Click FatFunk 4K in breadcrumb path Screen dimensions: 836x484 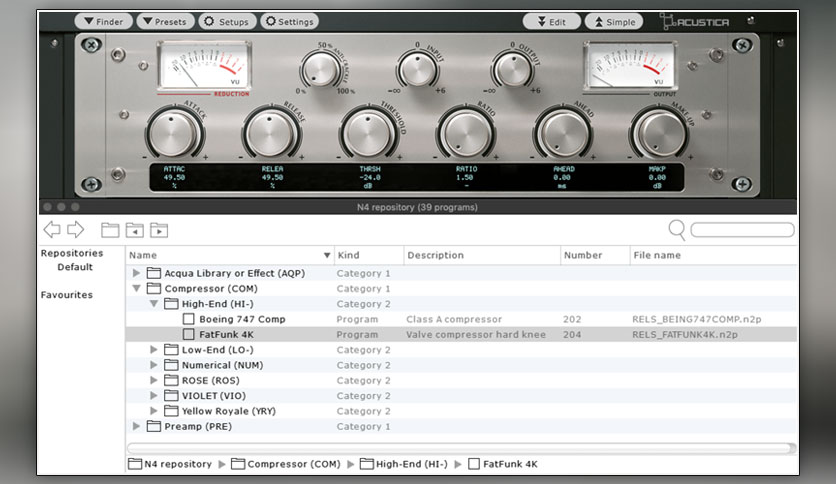[503, 464]
